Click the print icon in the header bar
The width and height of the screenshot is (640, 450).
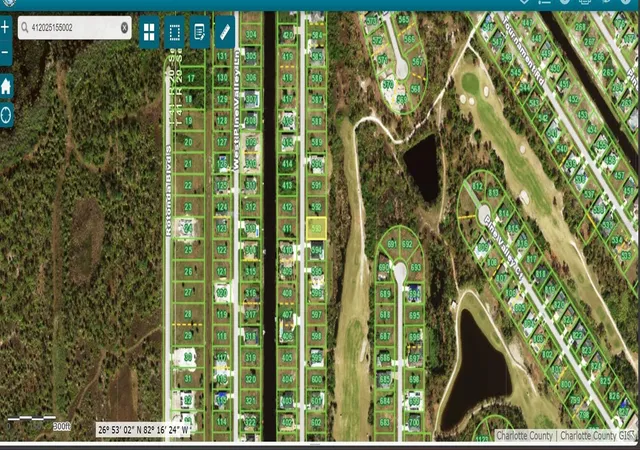click(x=584, y=2)
